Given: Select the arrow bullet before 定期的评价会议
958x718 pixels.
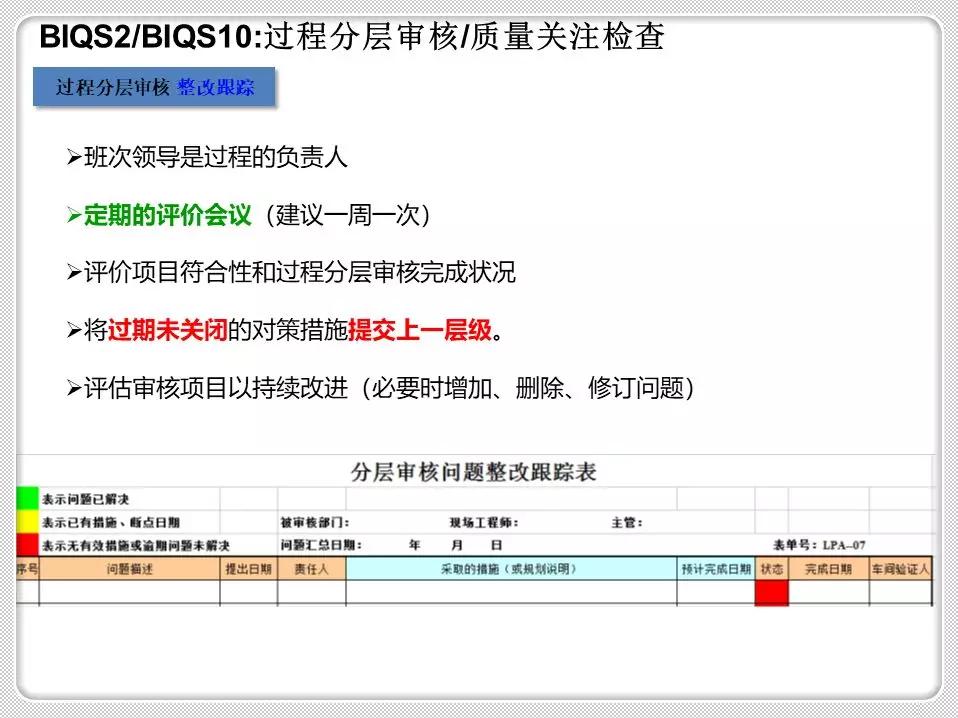Looking at the screenshot, I should [x=71, y=214].
